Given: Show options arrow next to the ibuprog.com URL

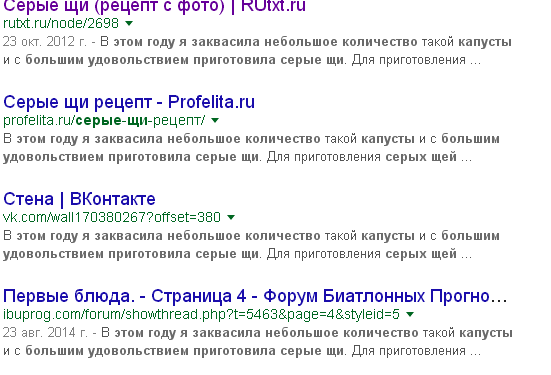Looking at the screenshot, I should tap(410, 314).
